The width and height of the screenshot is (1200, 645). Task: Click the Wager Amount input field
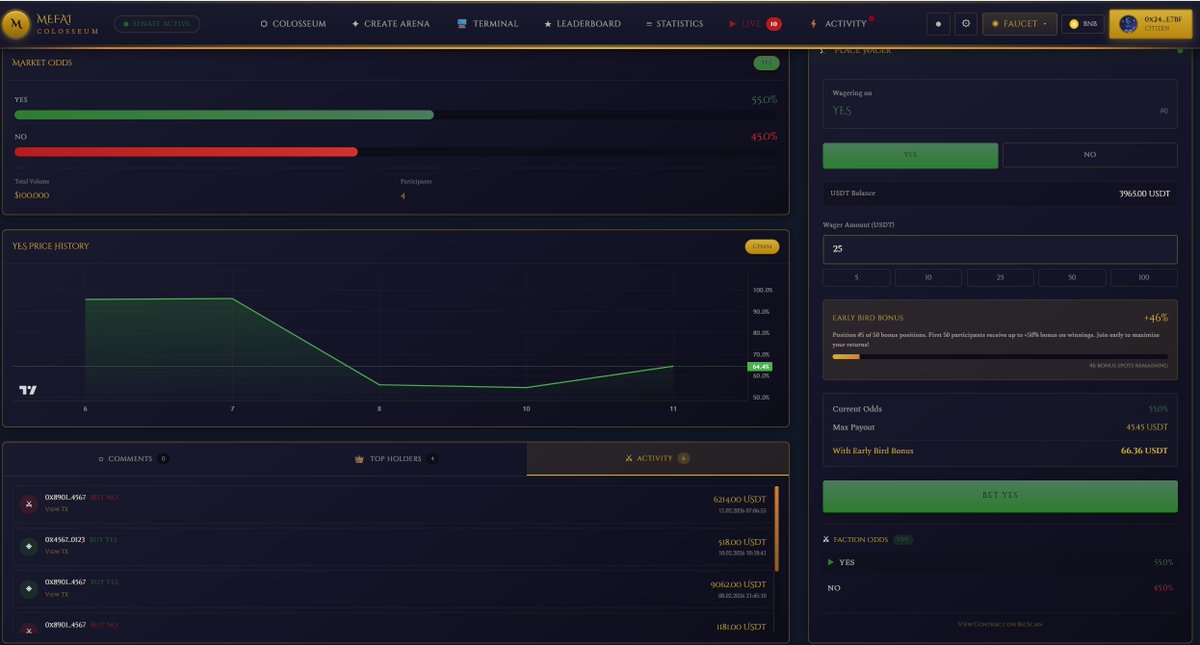(1000, 249)
